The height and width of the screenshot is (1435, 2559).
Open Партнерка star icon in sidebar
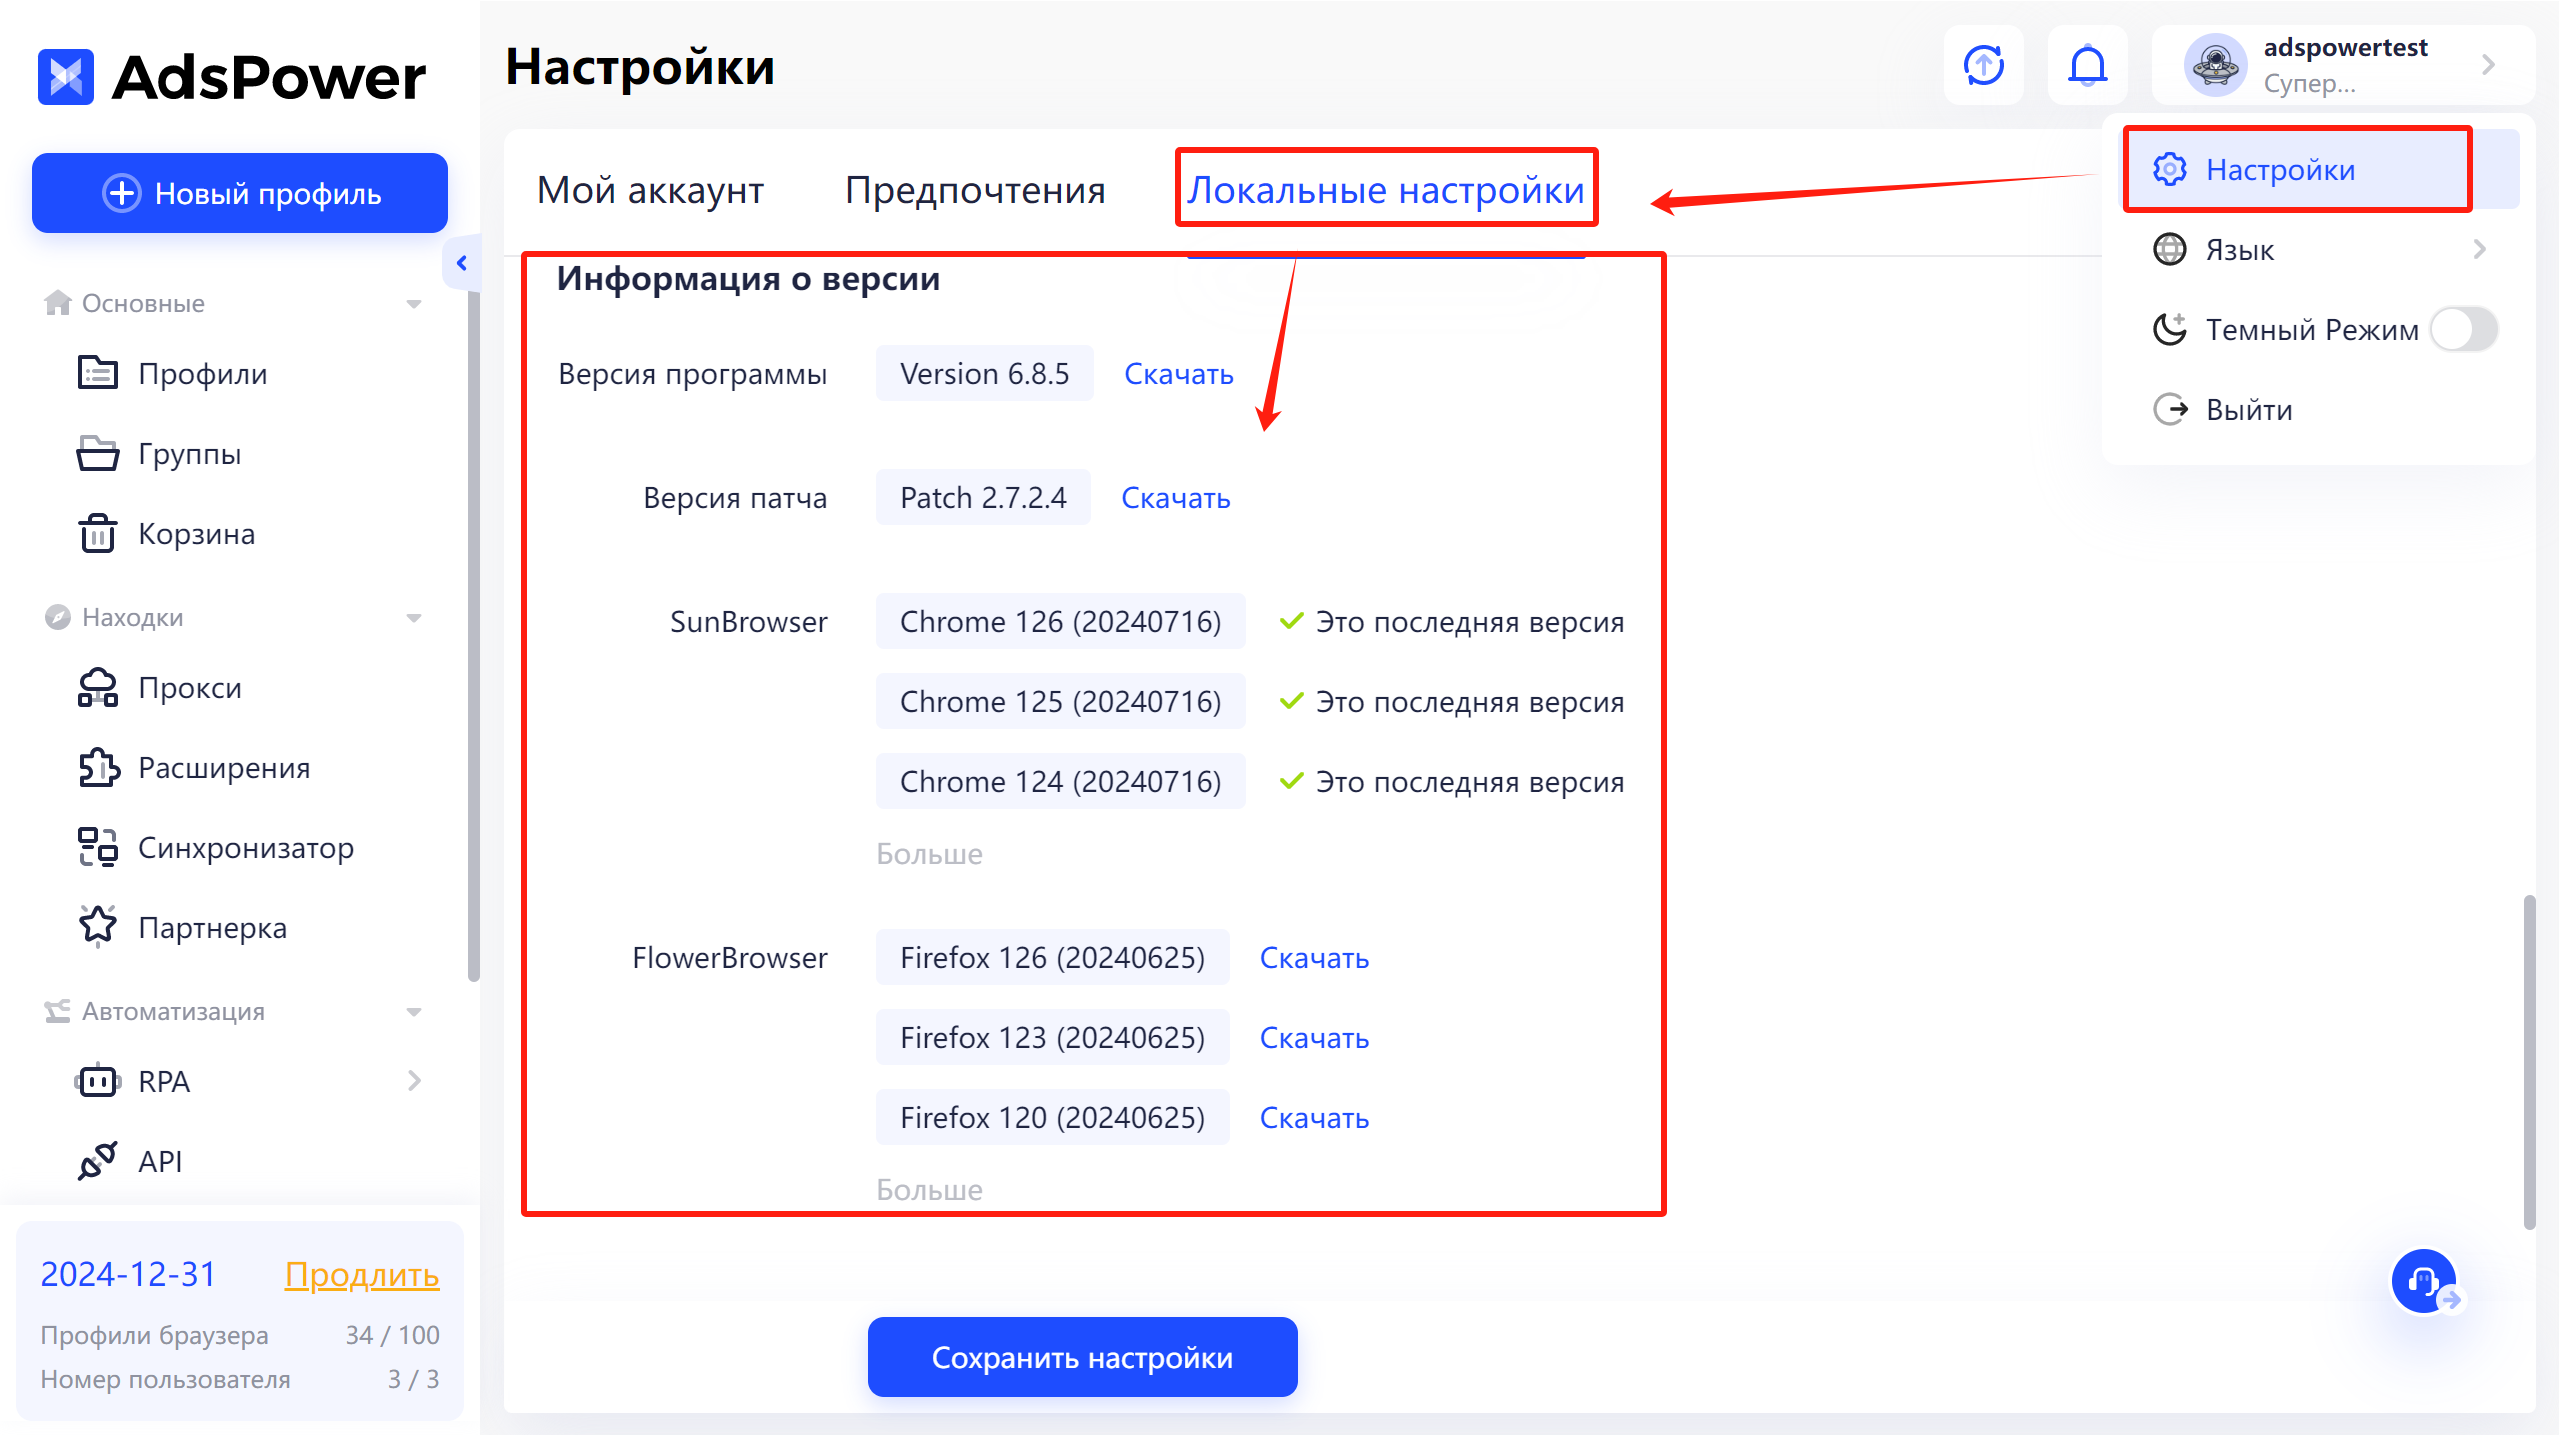coord(98,926)
